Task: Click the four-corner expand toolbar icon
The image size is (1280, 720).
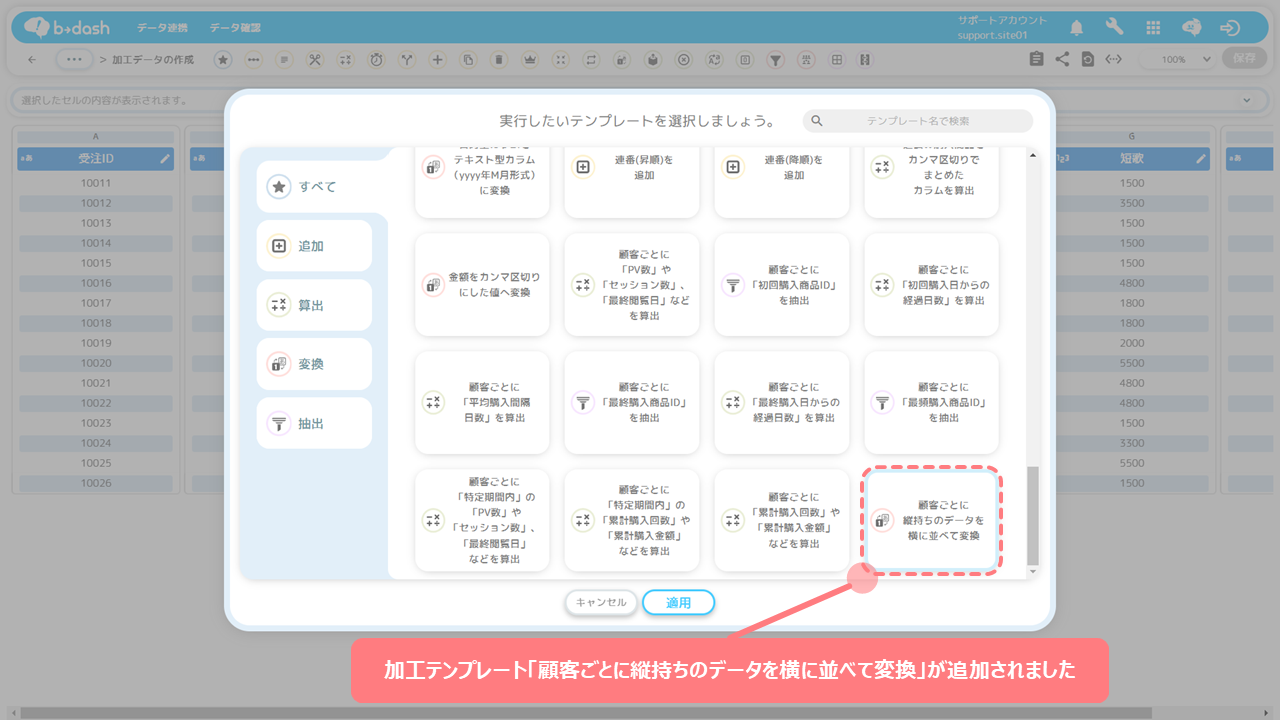Action: click(561, 60)
